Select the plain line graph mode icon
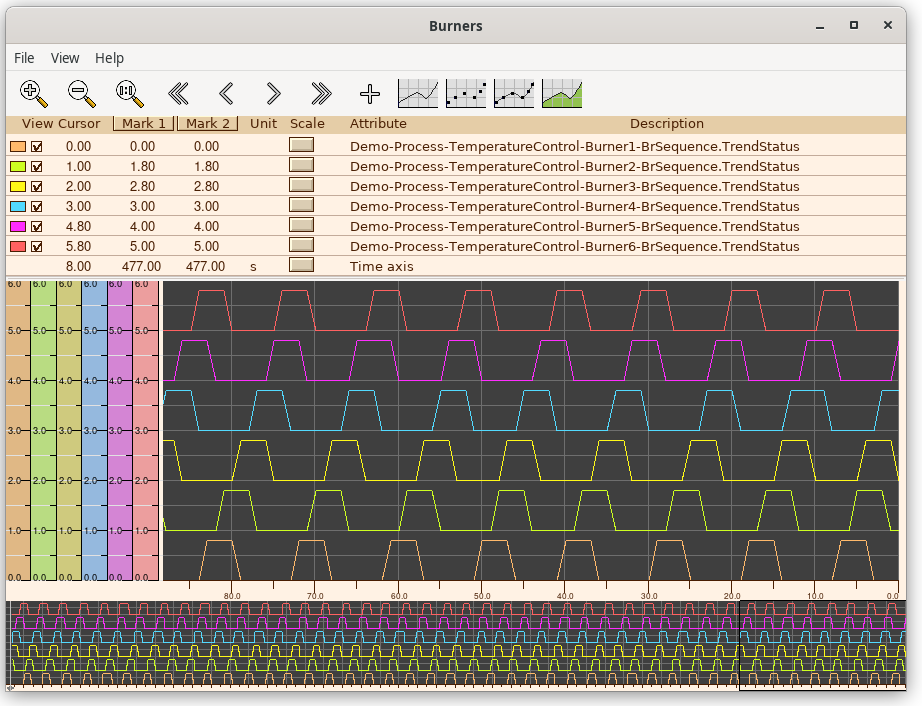This screenshot has height=706, width=922. pos(418,93)
